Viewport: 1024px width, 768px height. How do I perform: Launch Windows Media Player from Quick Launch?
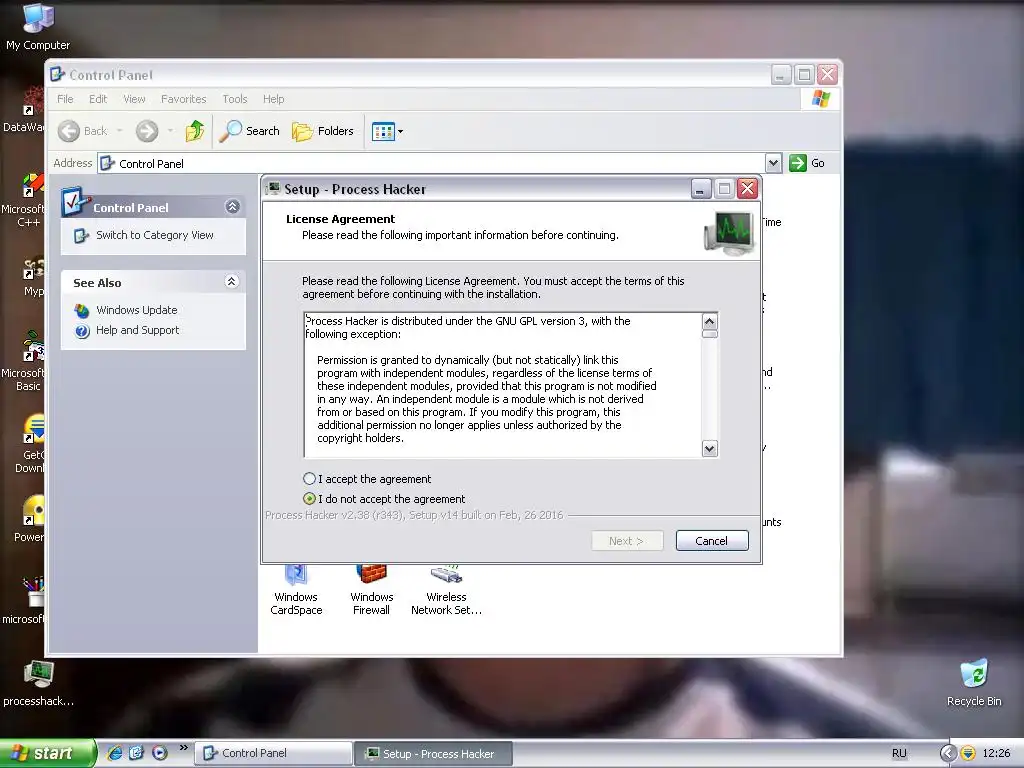tap(159, 753)
